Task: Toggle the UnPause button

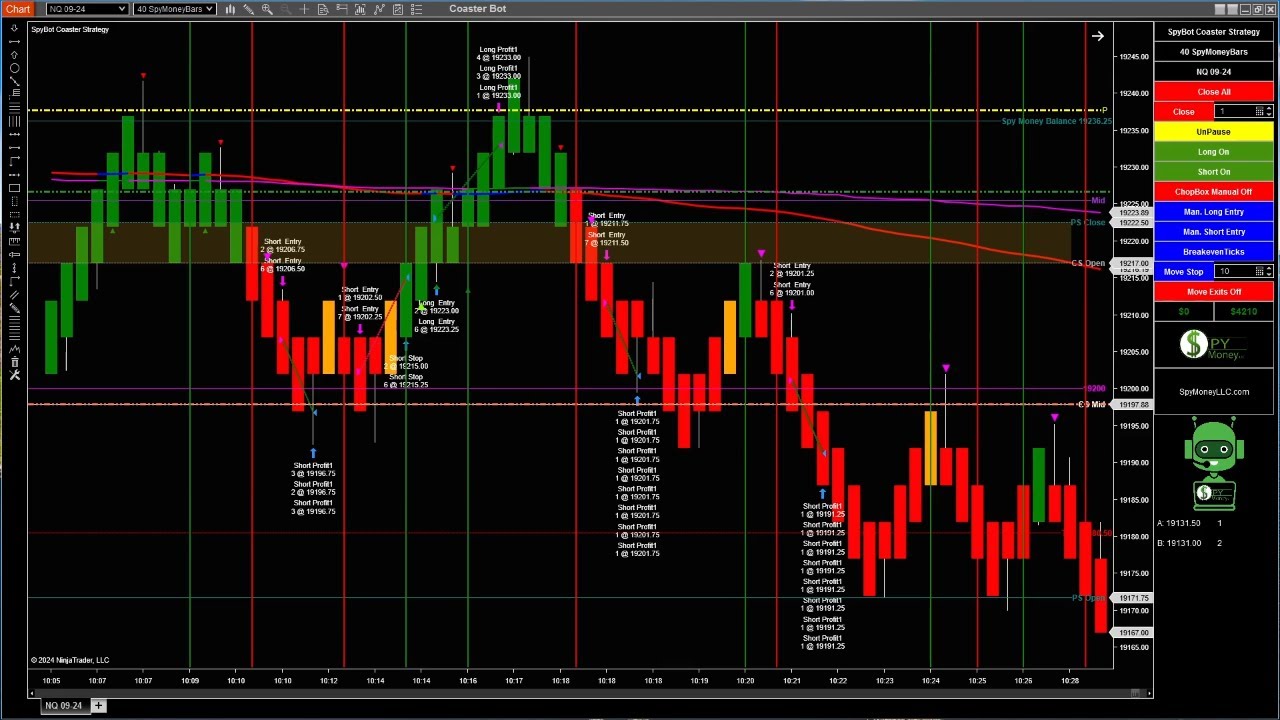Action: click(x=1213, y=131)
